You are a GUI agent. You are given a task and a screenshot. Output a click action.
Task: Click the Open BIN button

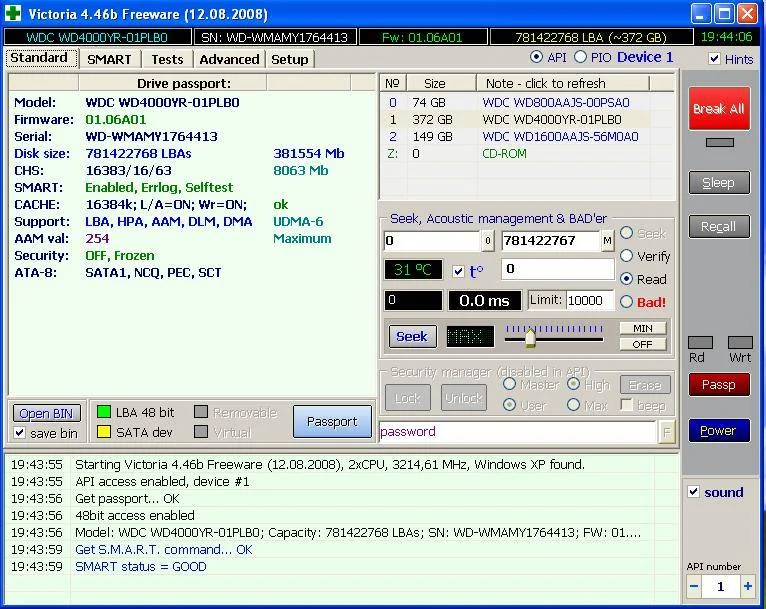point(46,413)
